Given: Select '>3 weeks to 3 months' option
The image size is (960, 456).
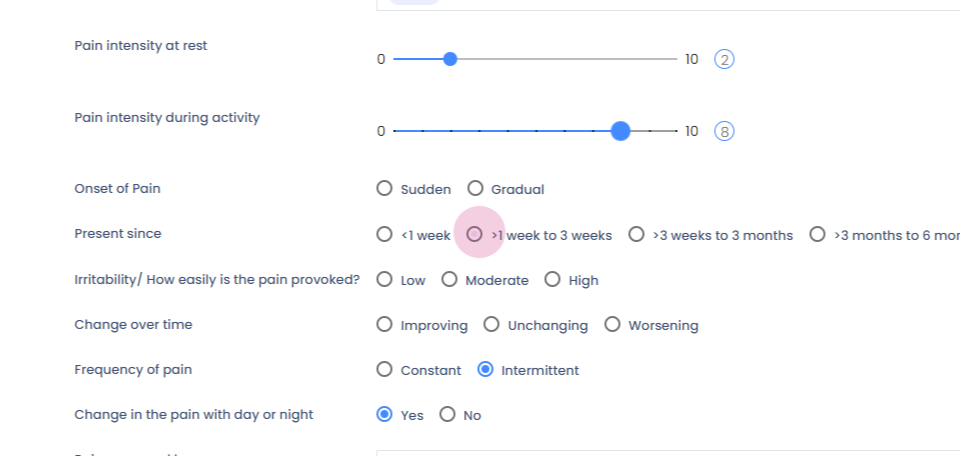Looking at the screenshot, I should point(636,234).
